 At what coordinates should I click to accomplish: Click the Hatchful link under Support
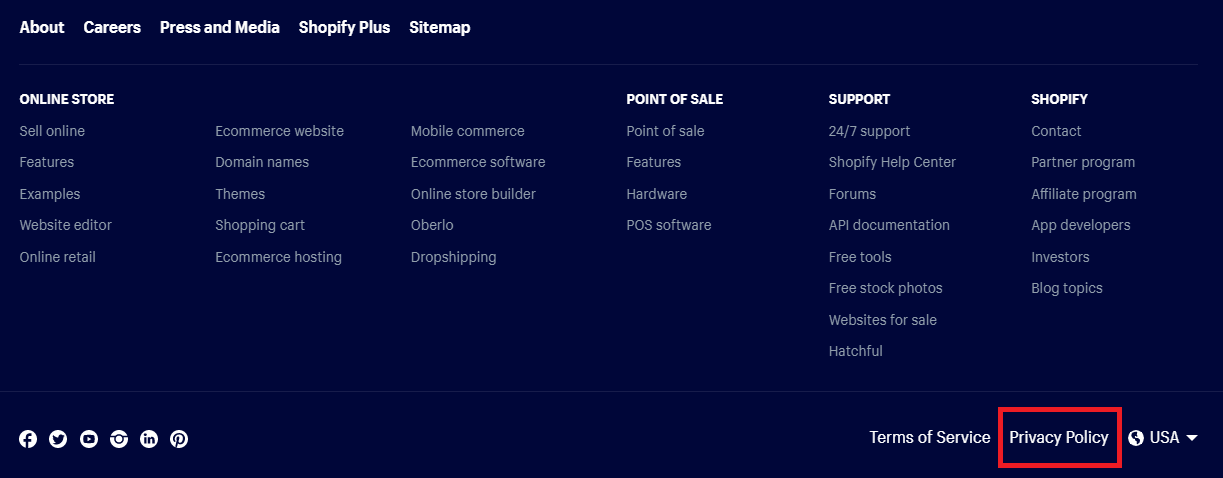tap(855, 351)
